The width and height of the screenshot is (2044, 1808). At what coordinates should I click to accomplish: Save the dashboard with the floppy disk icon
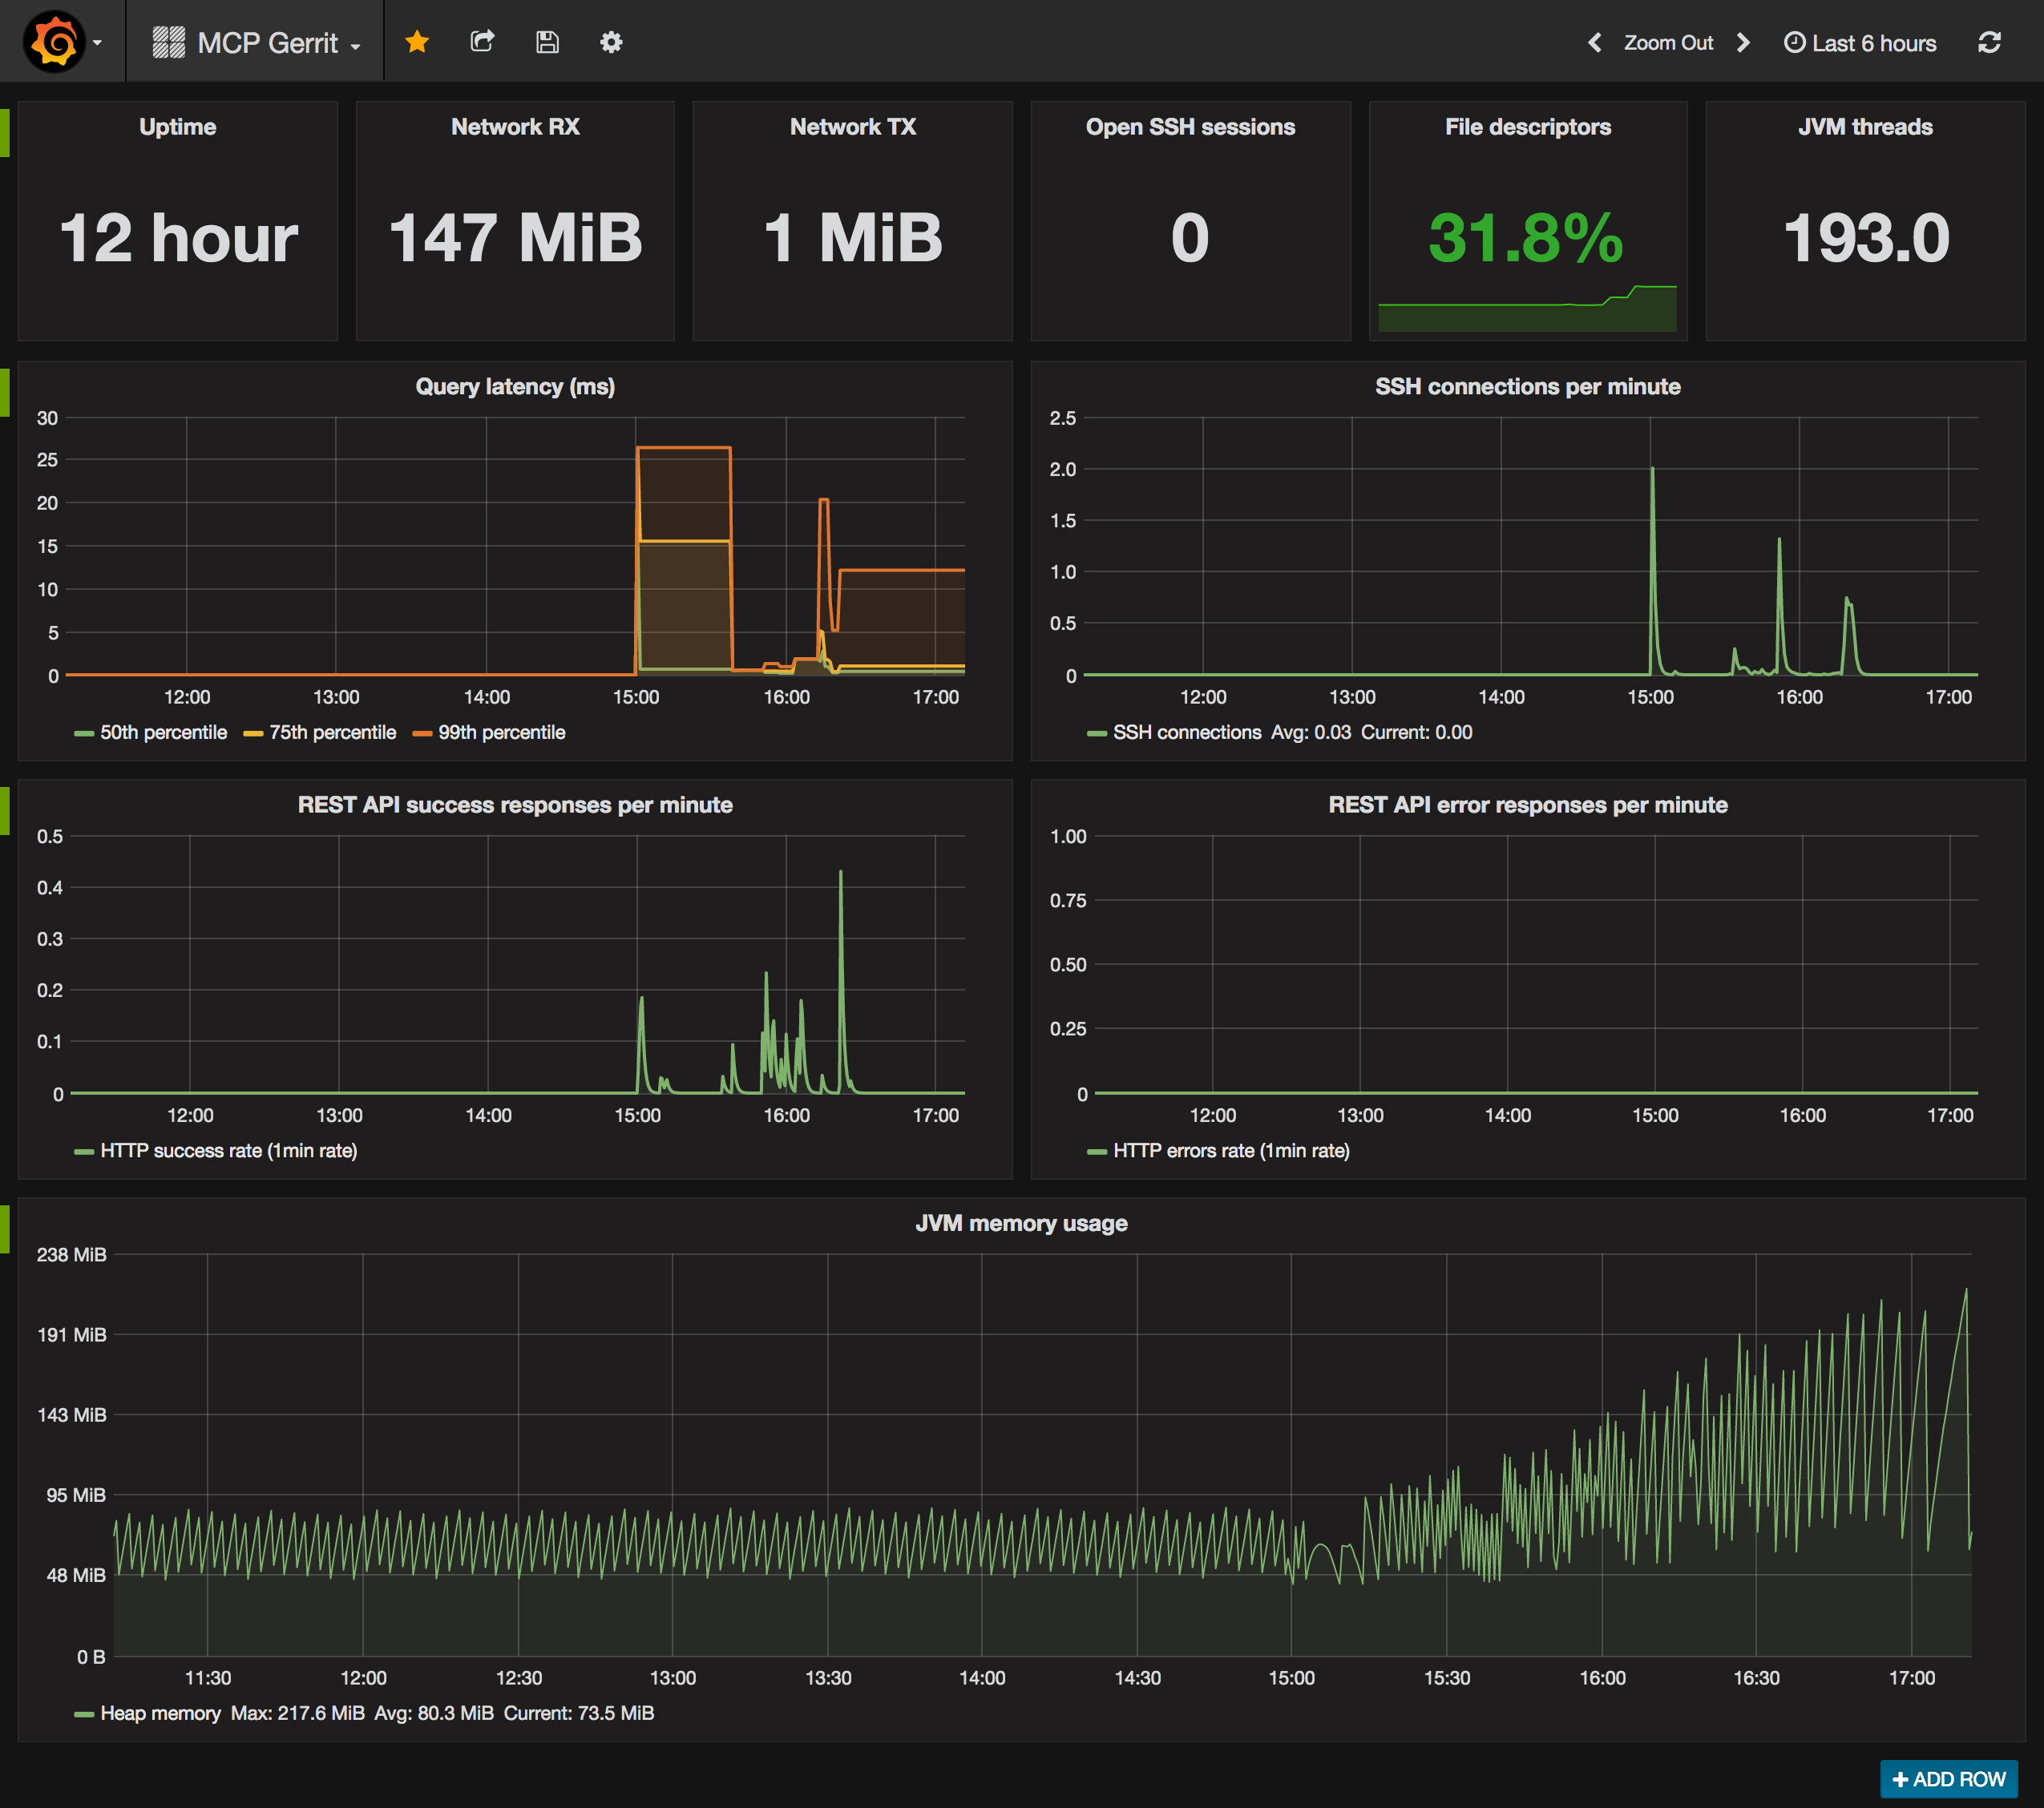tap(547, 42)
